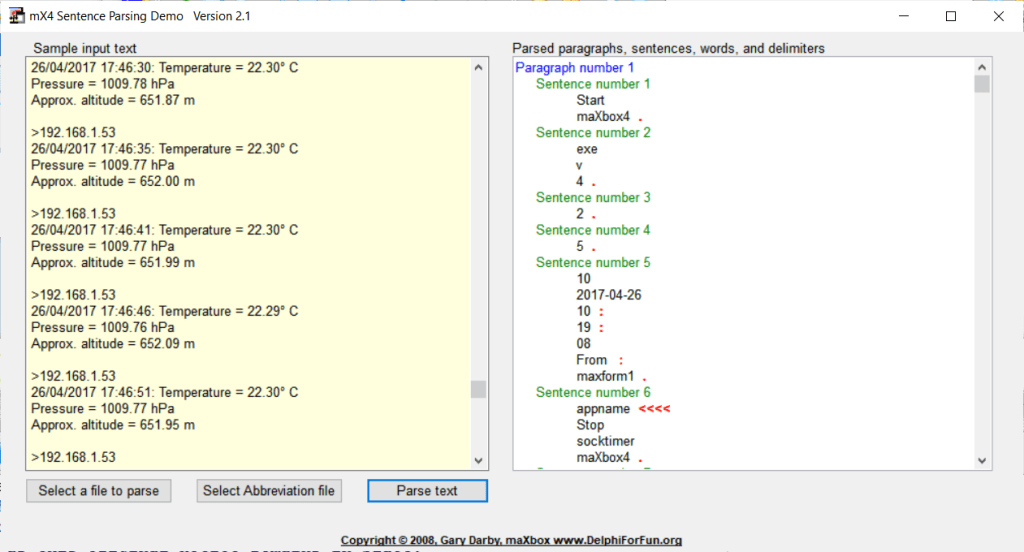Choose Select Abbreviation file button
This screenshot has height=552, width=1024.
[270, 491]
